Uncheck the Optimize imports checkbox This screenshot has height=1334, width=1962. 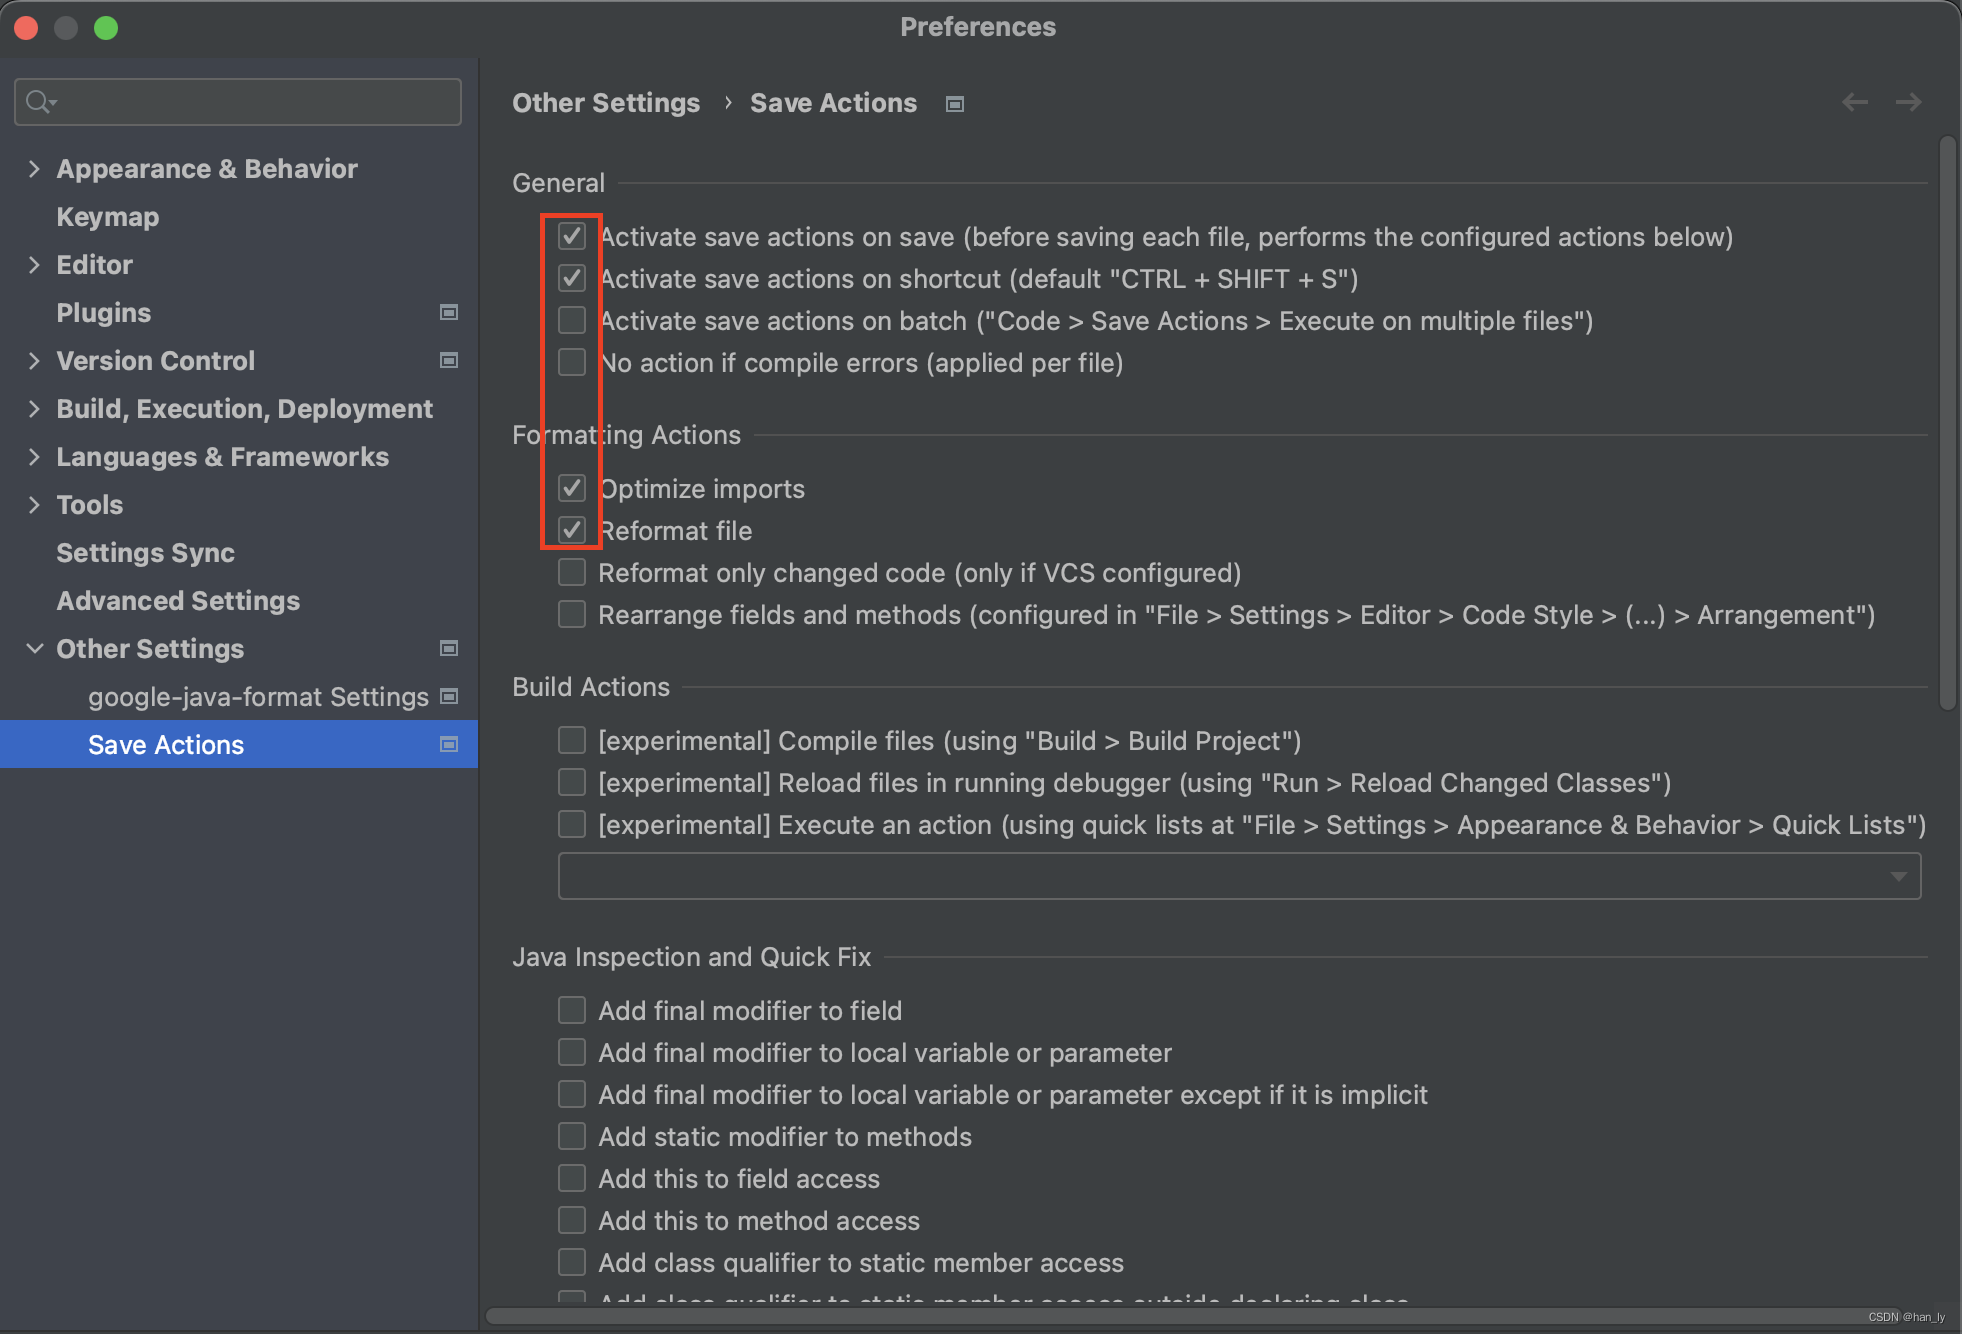coord(572,489)
